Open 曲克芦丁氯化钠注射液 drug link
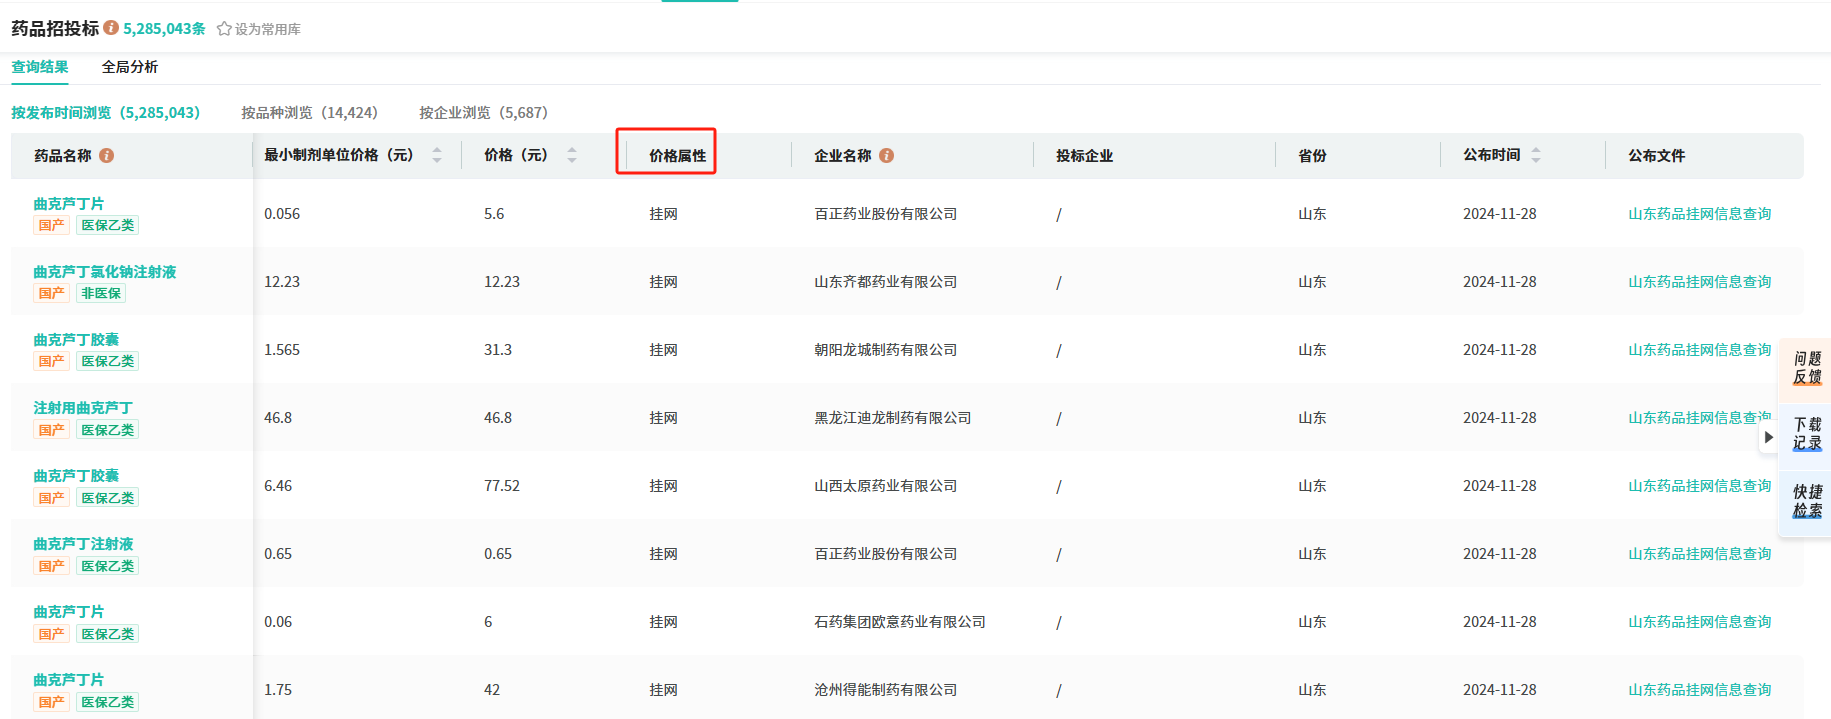Screen dimensions: 1831x719 point(105,272)
